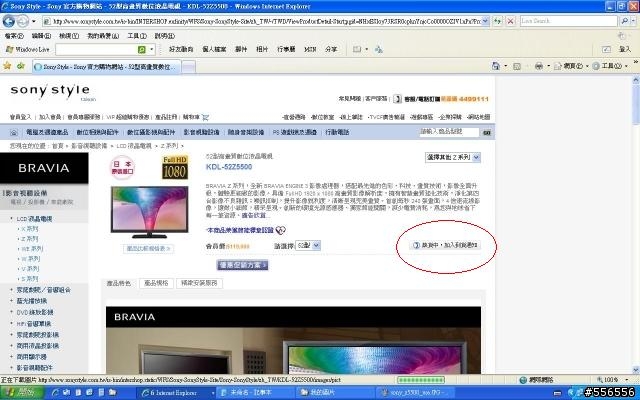Select W 系列 in the sidebar
640x400 pixels.
click(29, 259)
